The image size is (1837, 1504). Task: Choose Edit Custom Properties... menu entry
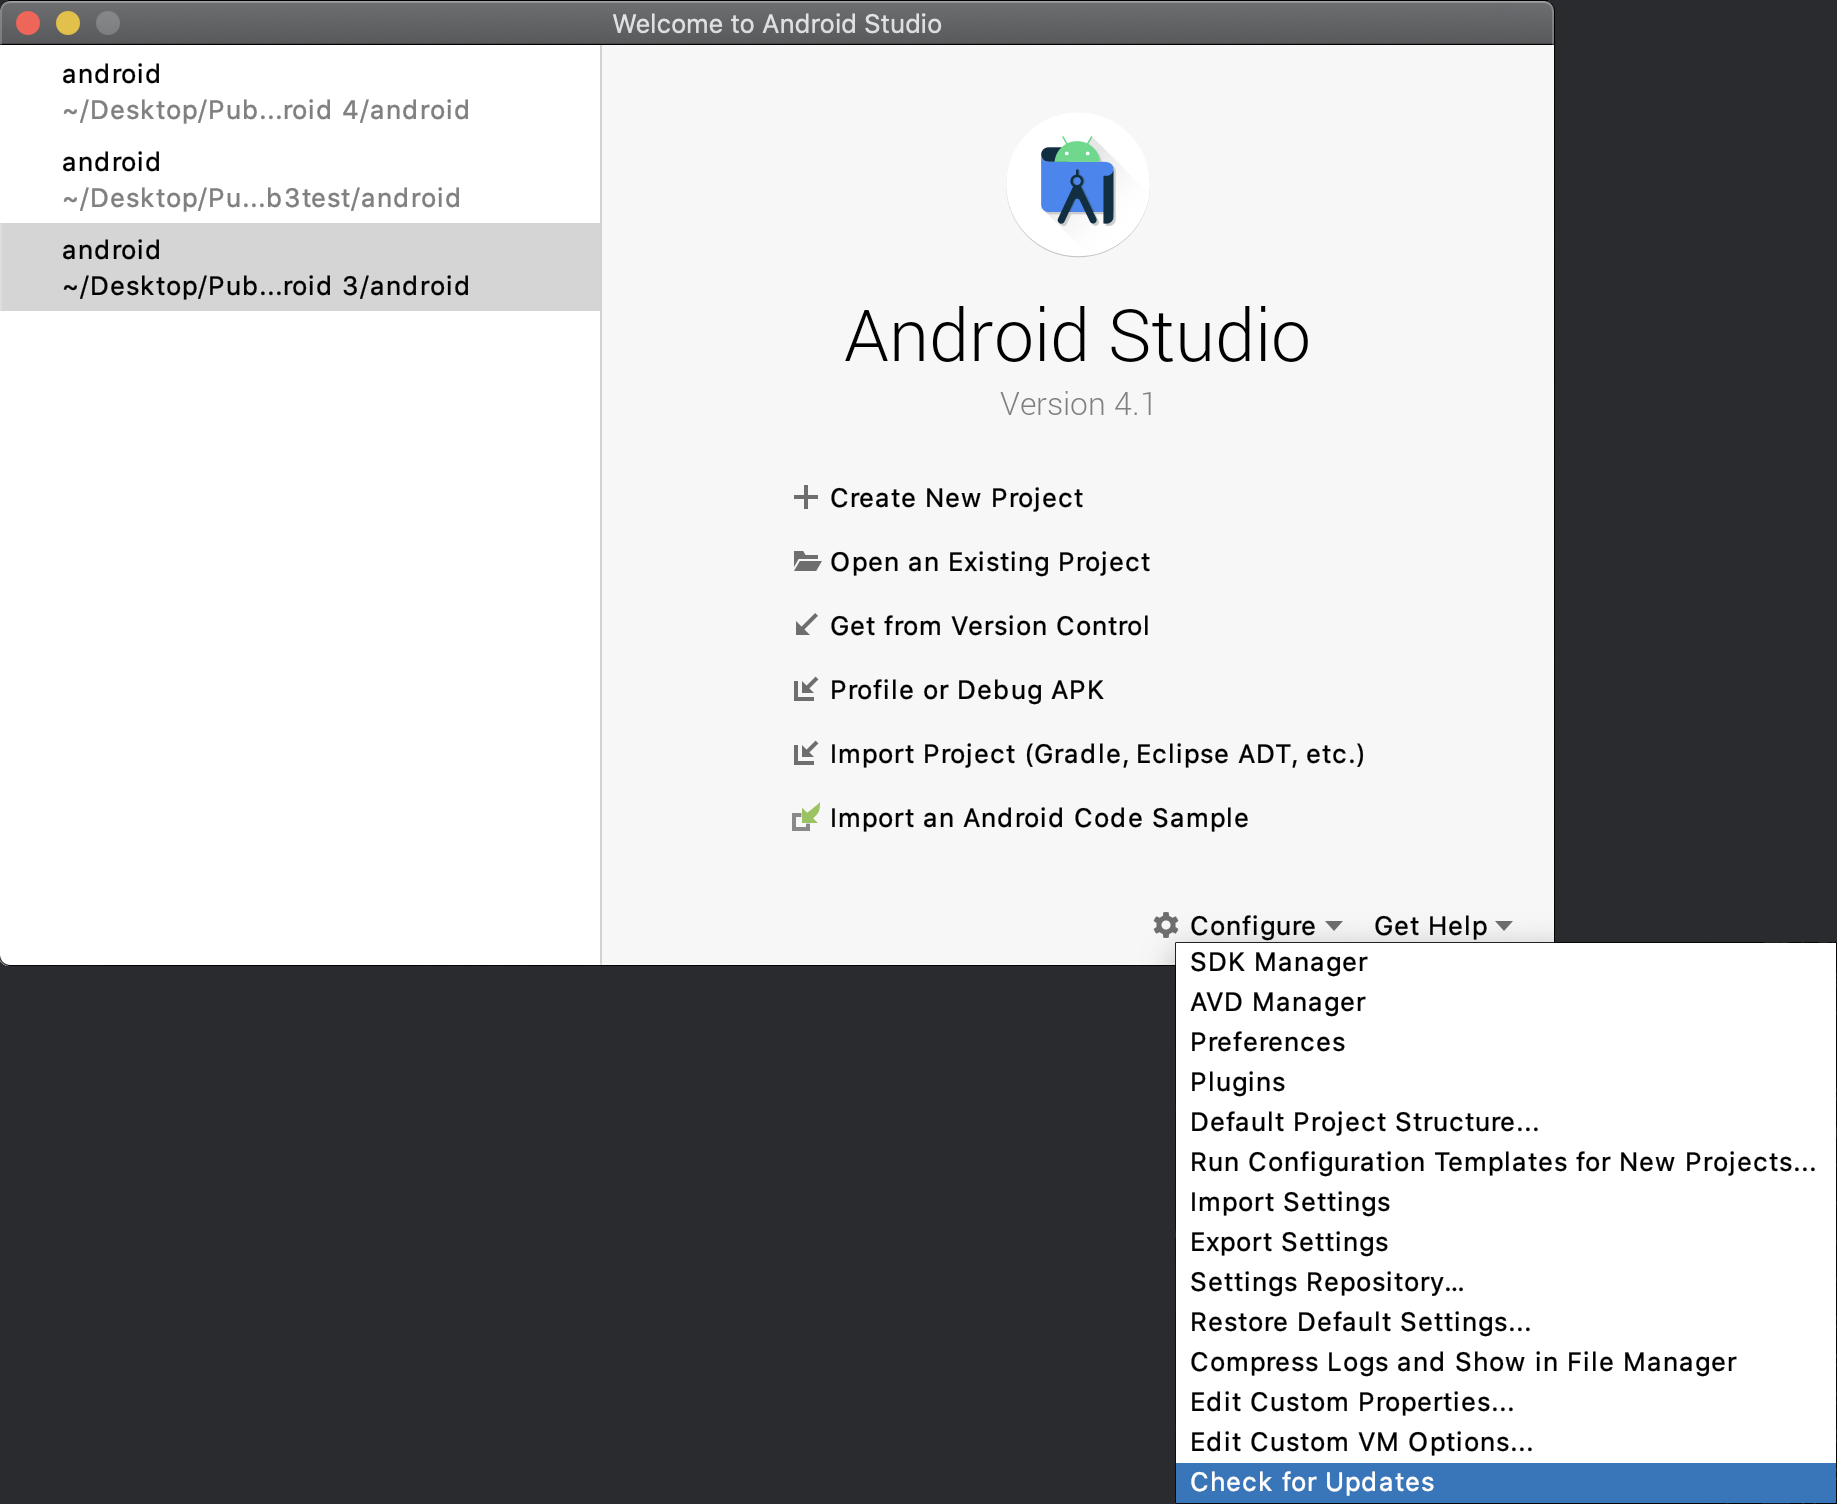point(1506,1402)
